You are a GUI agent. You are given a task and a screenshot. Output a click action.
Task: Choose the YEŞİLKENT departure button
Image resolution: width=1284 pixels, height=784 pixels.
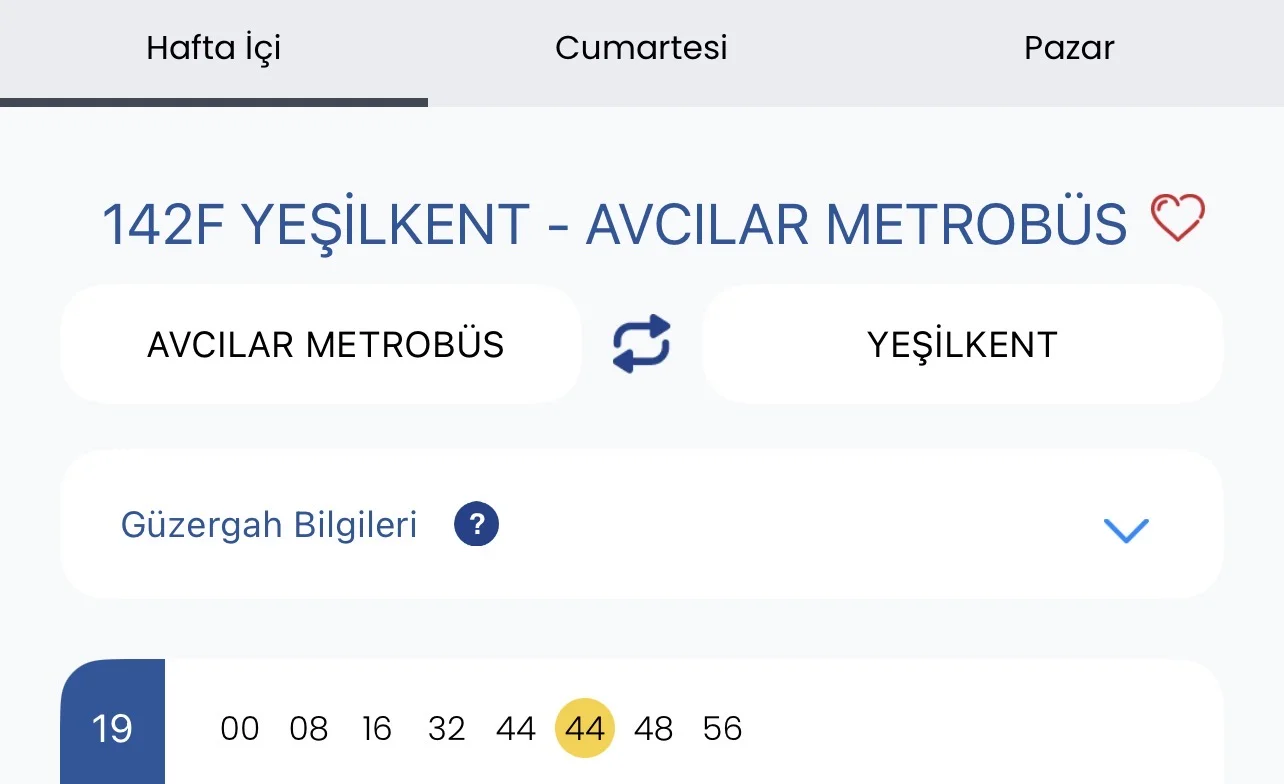pos(962,345)
